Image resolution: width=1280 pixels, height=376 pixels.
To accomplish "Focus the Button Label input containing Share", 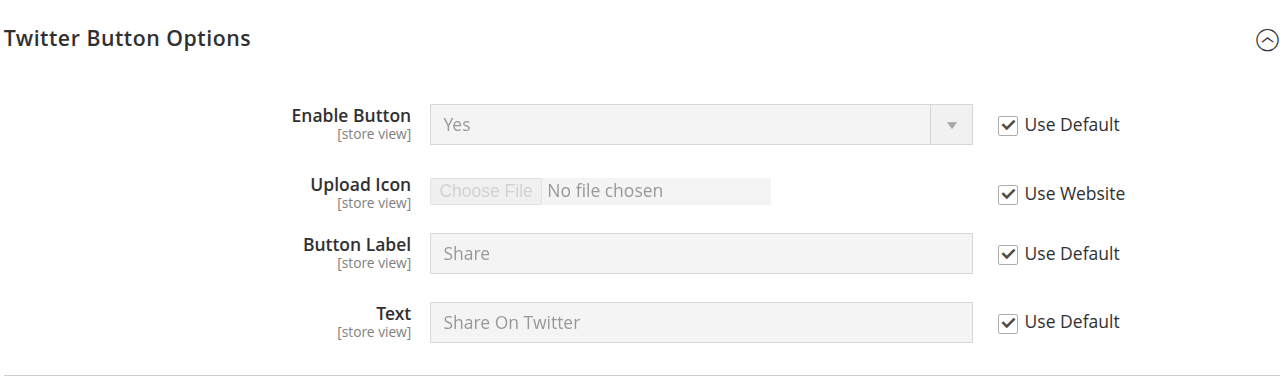I will pyautogui.click(x=701, y=254).
